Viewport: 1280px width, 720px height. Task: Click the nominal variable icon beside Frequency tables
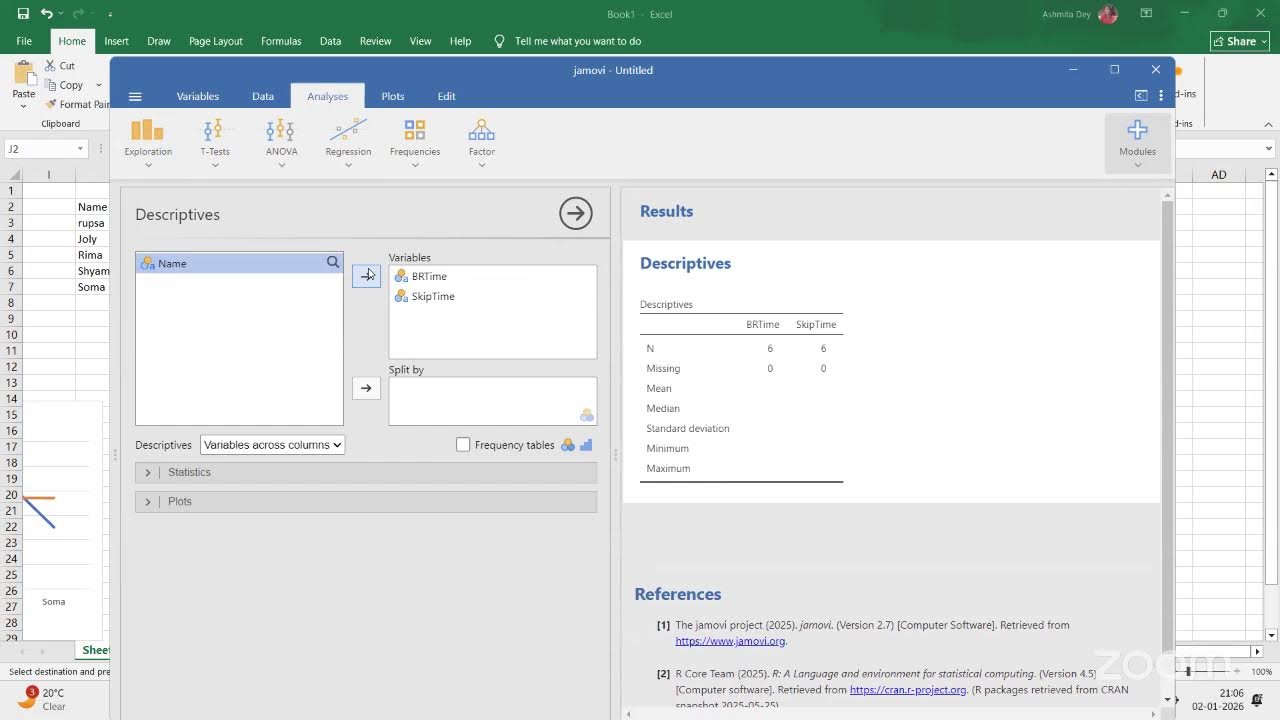click(x=568, y=445)
